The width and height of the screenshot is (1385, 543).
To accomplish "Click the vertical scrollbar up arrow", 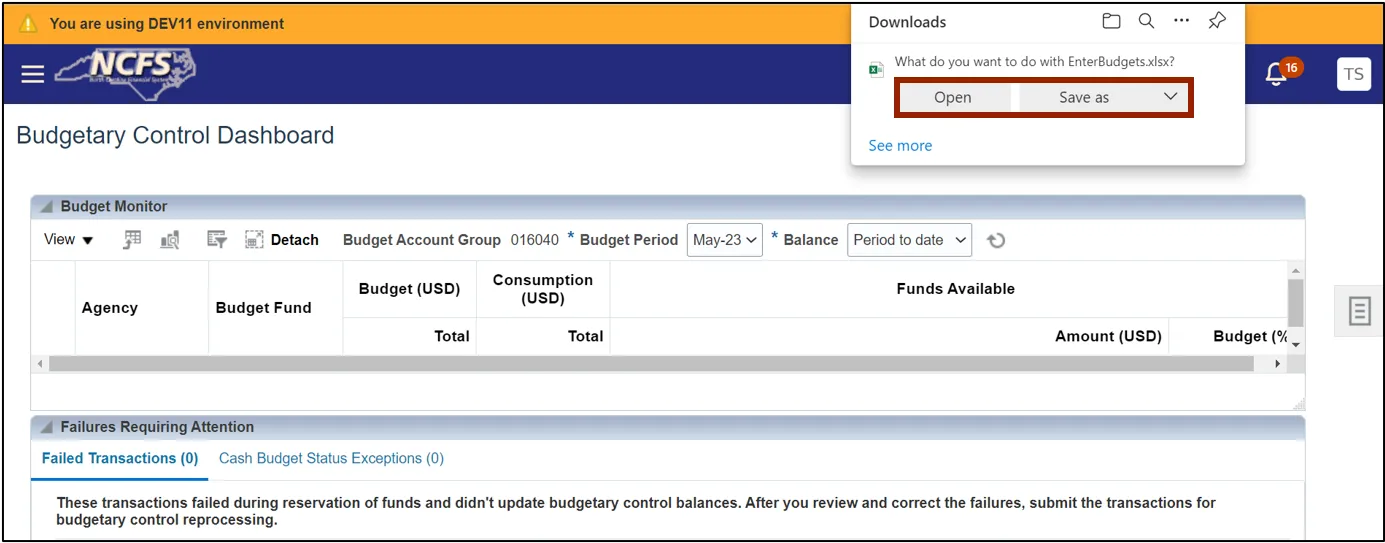I will click(x=1296, y=270).
